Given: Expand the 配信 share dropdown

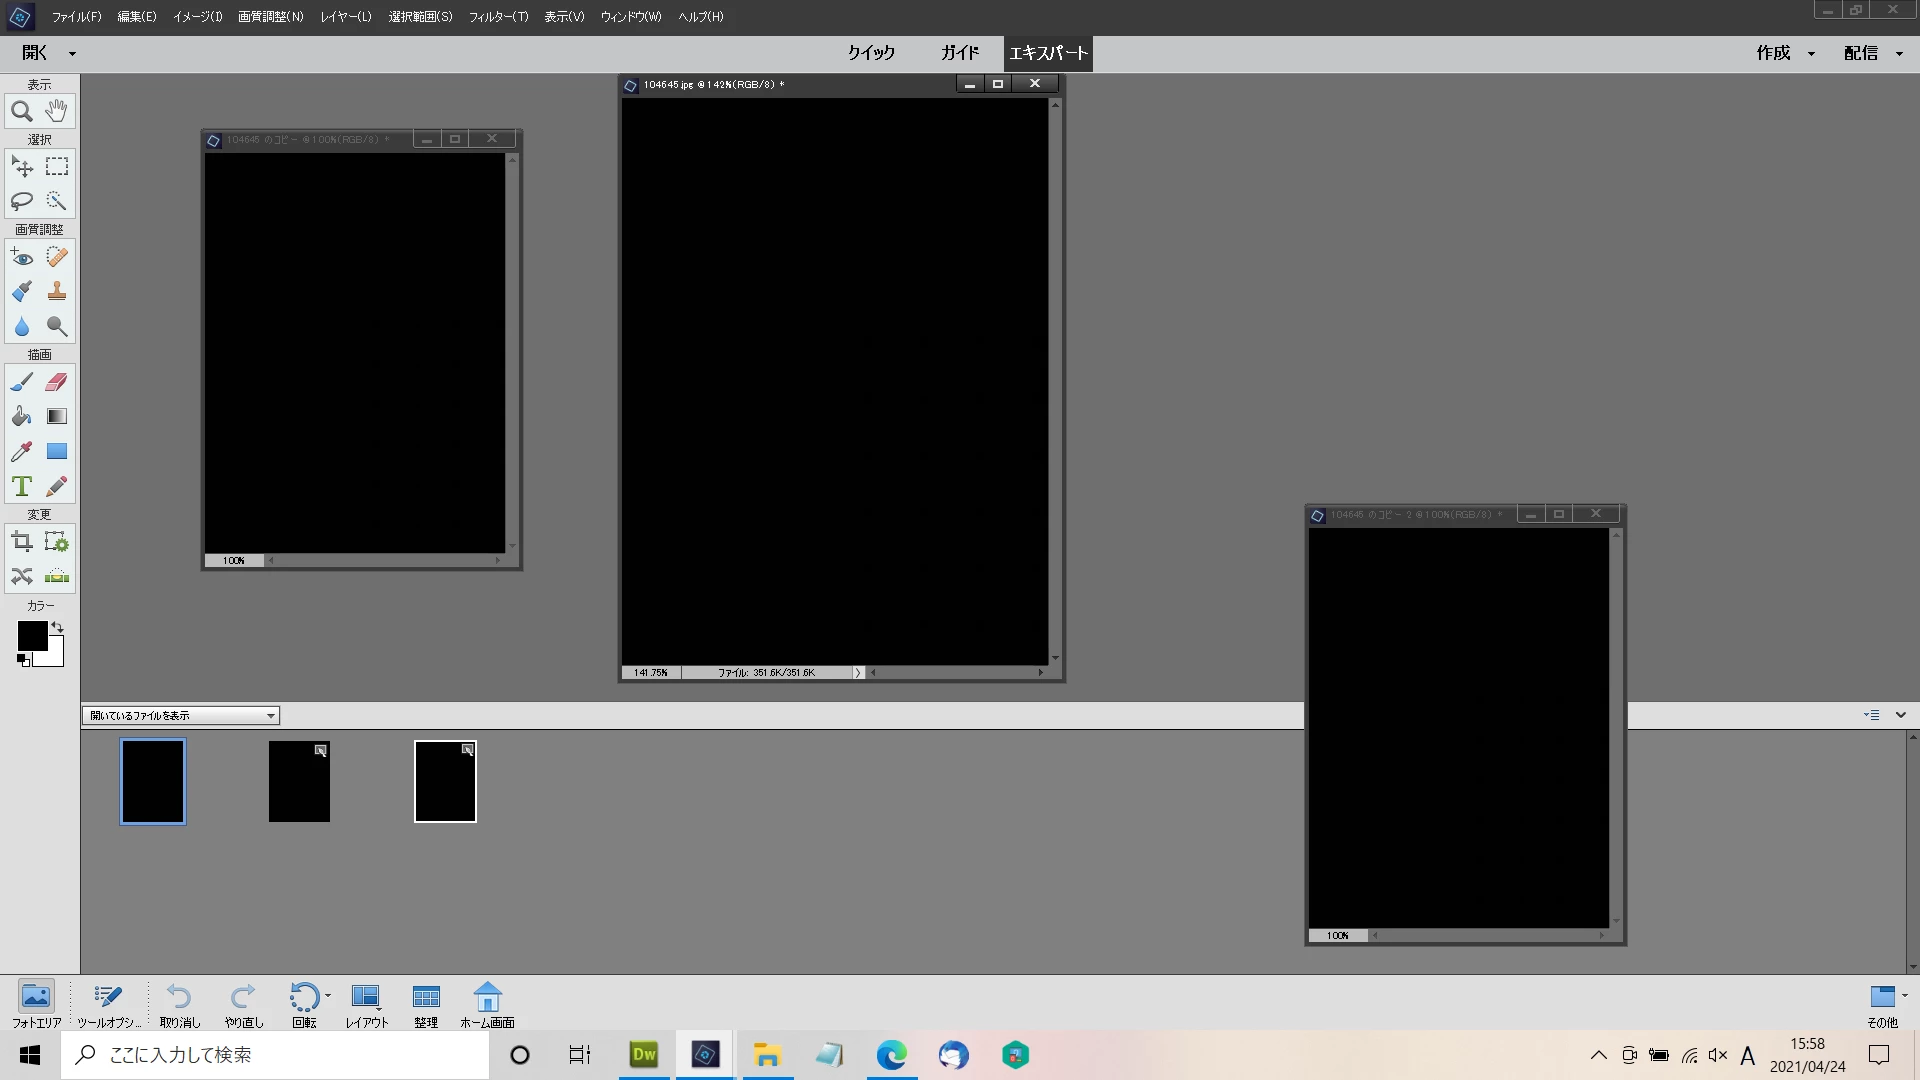Looking at the screenshot, I should [1872, 53].
